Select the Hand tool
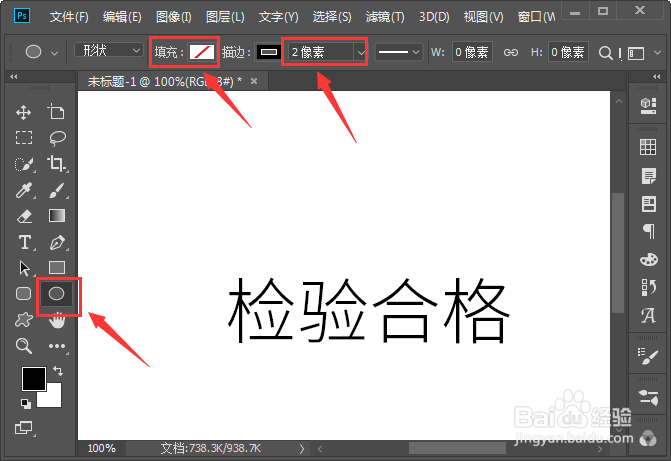Screen dimensions: 671x461 coord(57,320)
